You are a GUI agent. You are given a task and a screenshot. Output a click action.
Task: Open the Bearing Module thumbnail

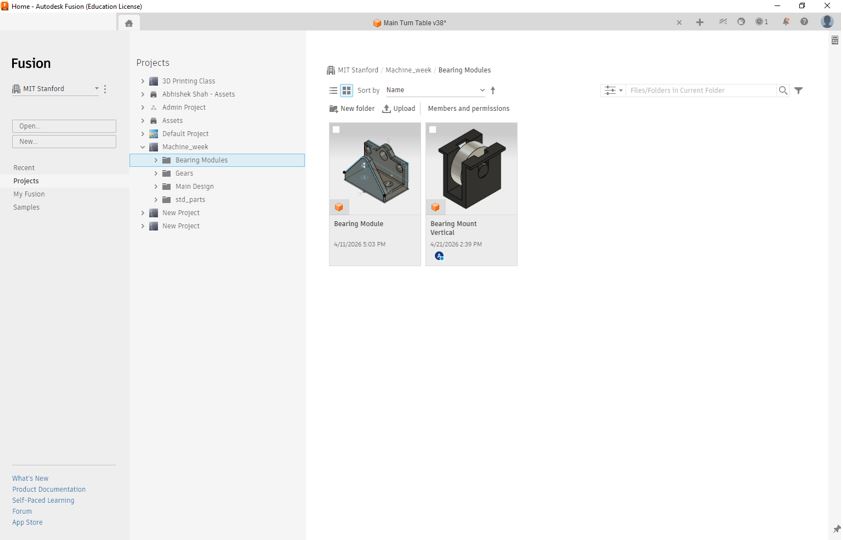[375, 169]
